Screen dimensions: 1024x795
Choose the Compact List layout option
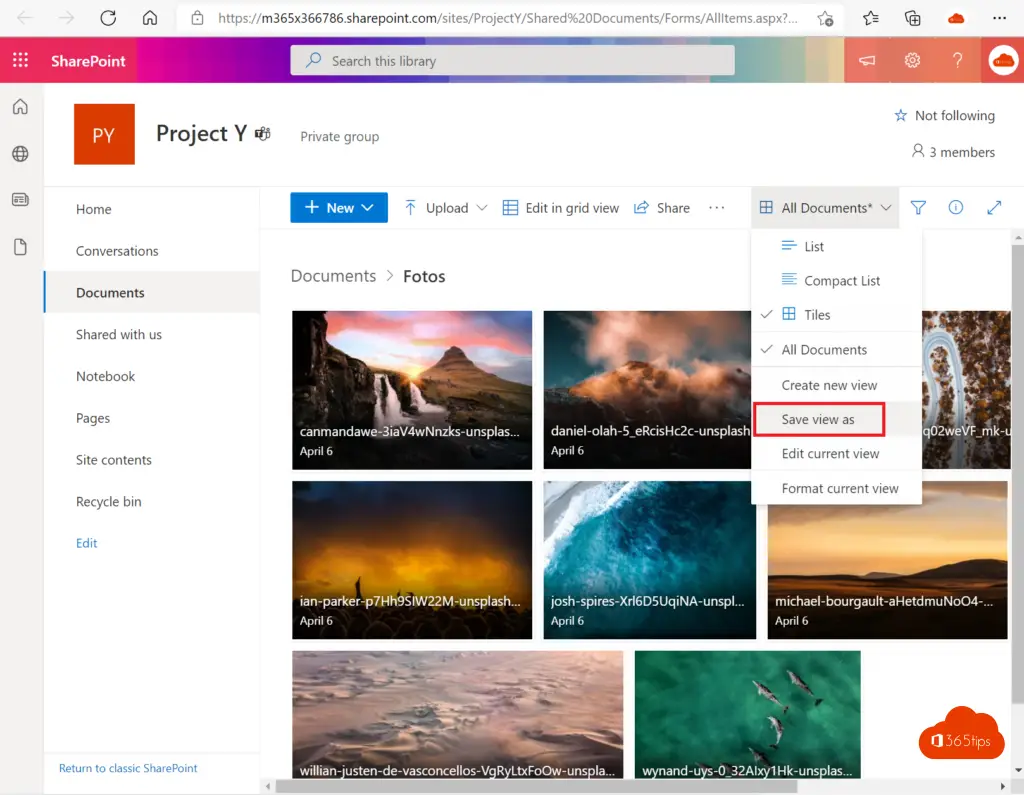click(x=841, y=281)
